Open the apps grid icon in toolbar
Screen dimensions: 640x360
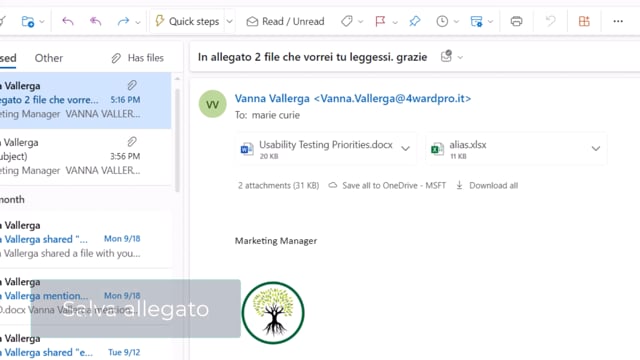(584, 21)
